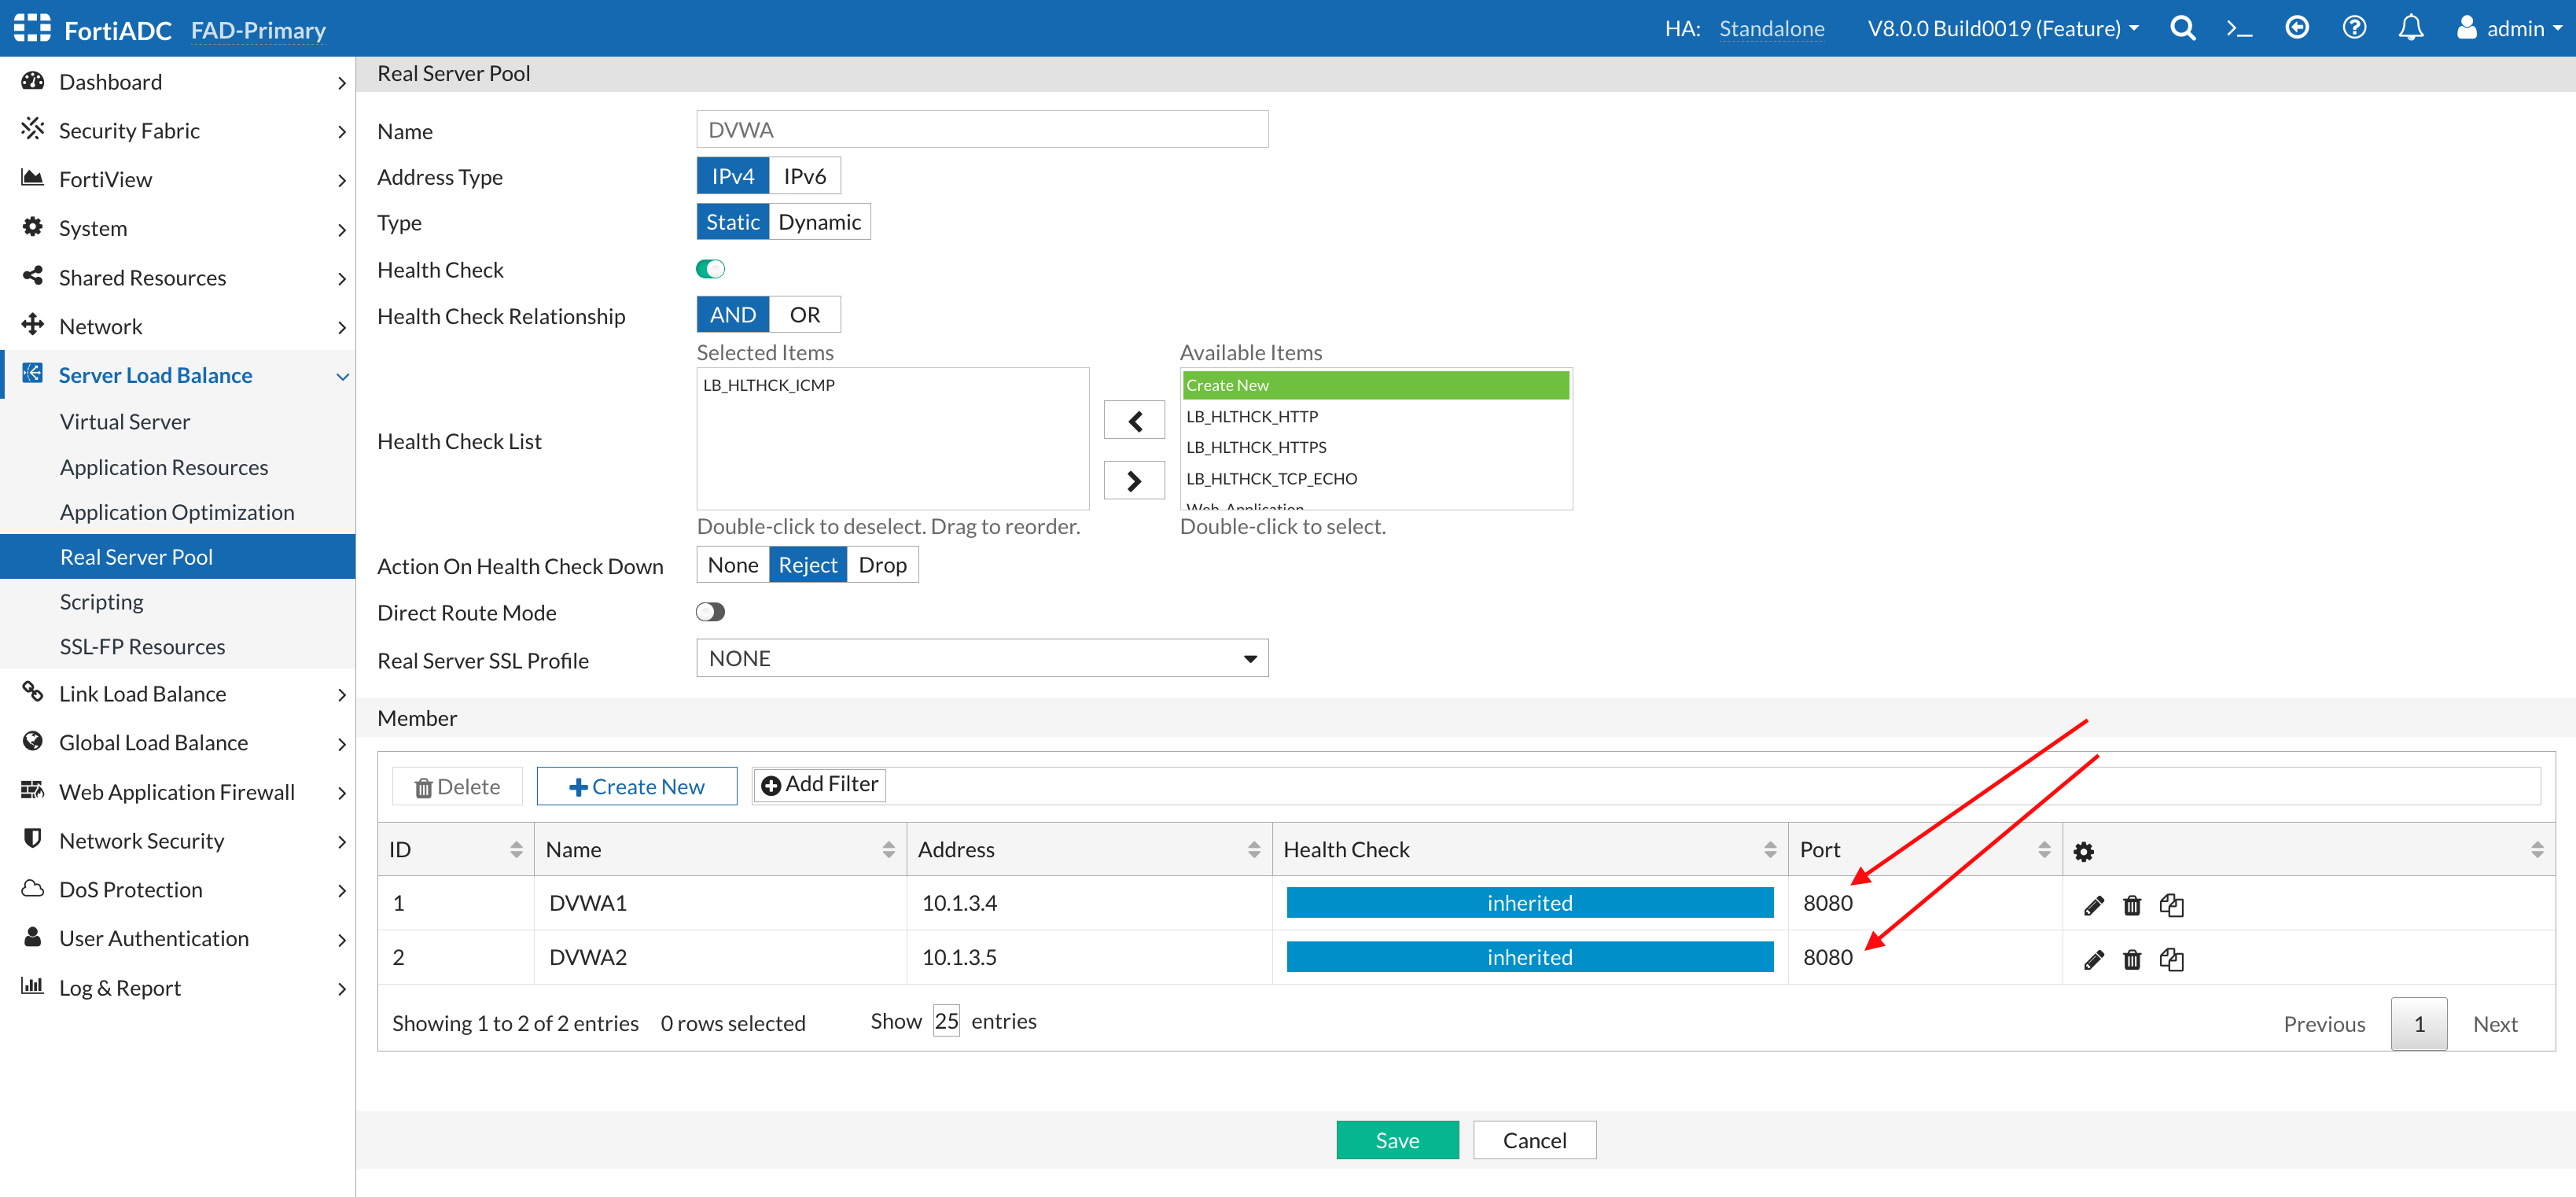This screenshot has width=2576, height=1197.
Task: Click the FortiADC logo grid icon
Action: 32,27
